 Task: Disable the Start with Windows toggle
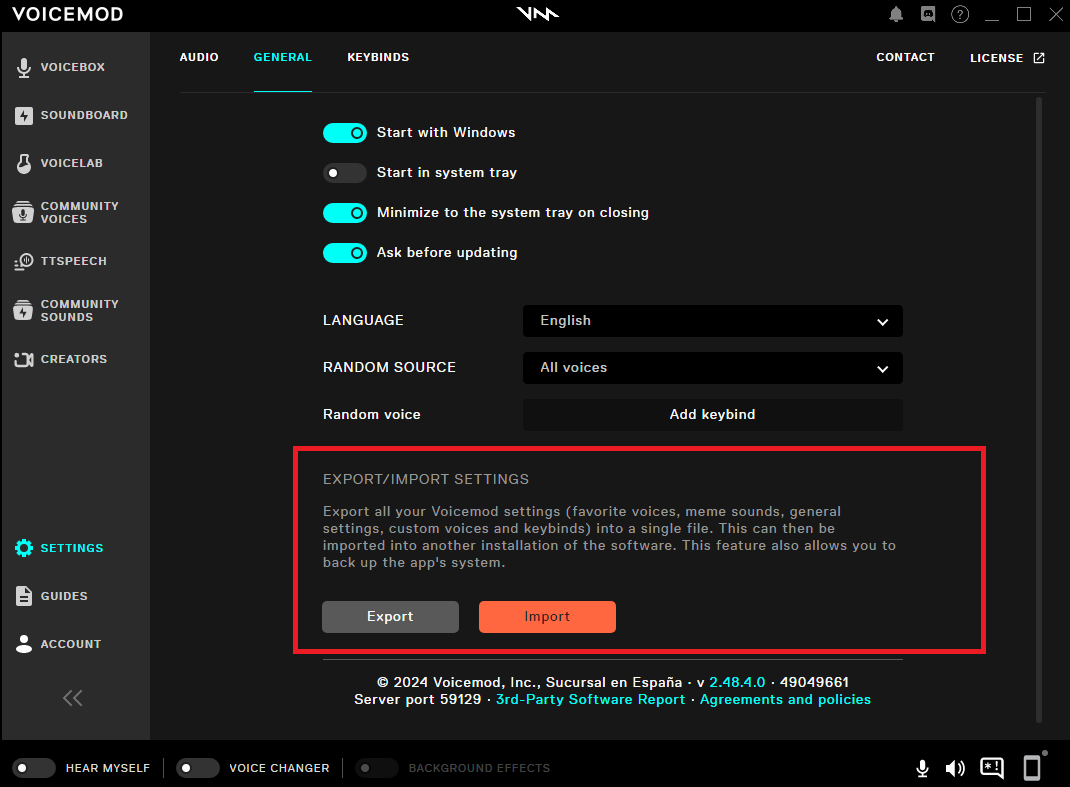(345, 132)
